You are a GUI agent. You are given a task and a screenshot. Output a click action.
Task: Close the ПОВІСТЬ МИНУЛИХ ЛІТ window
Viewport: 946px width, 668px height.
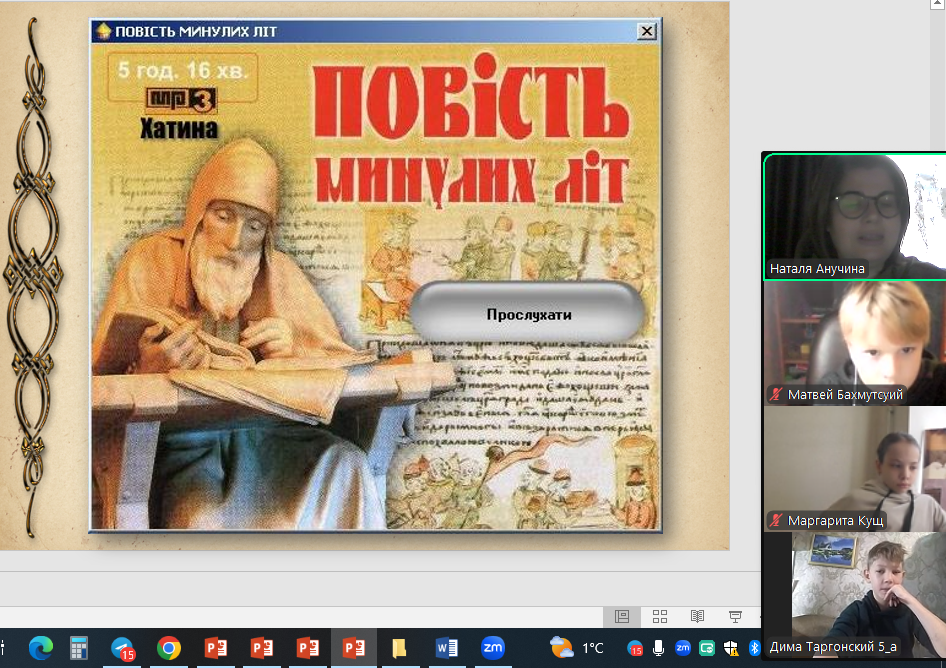647,31
